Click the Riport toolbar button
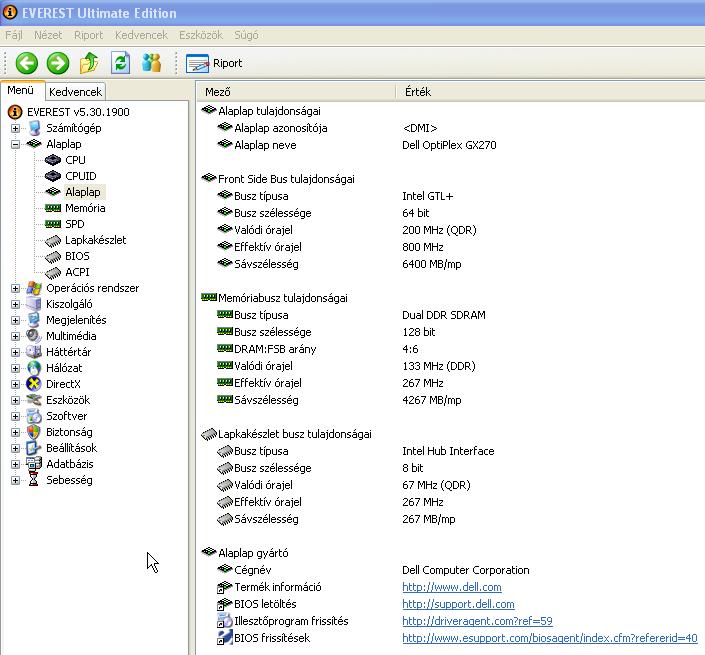 (214, 63)
